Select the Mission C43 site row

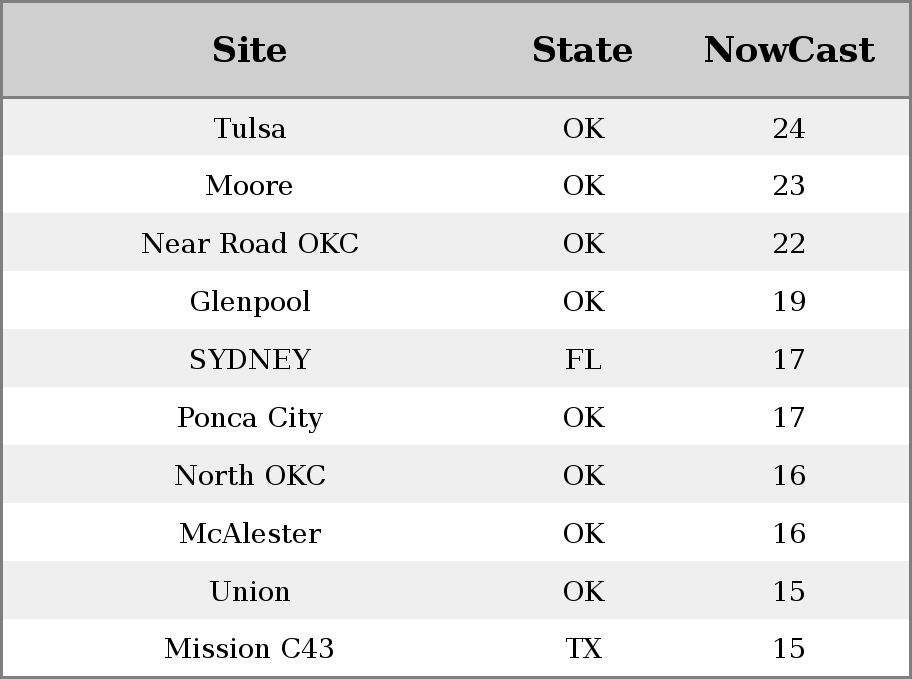click(456, 648)
